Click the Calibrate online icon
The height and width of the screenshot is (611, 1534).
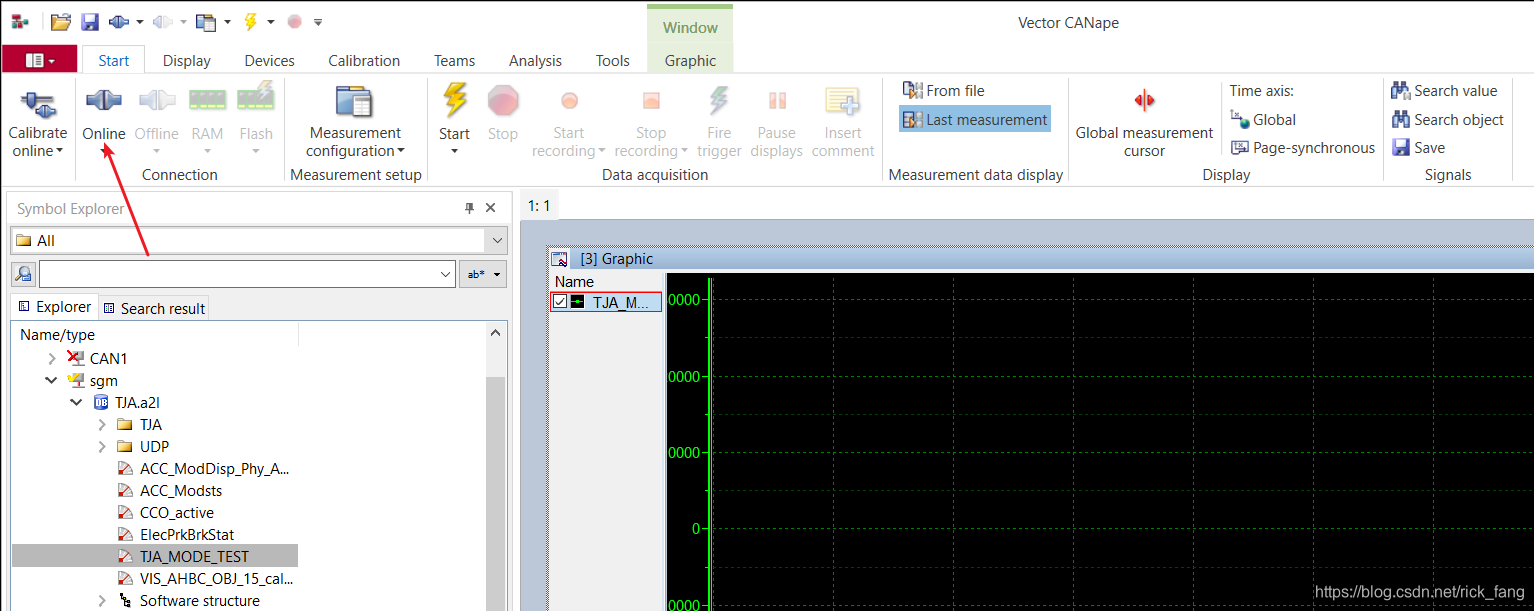(x=37, y=102)
